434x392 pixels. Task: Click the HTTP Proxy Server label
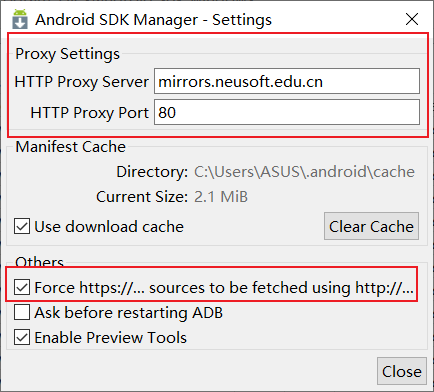pos(82,82)
